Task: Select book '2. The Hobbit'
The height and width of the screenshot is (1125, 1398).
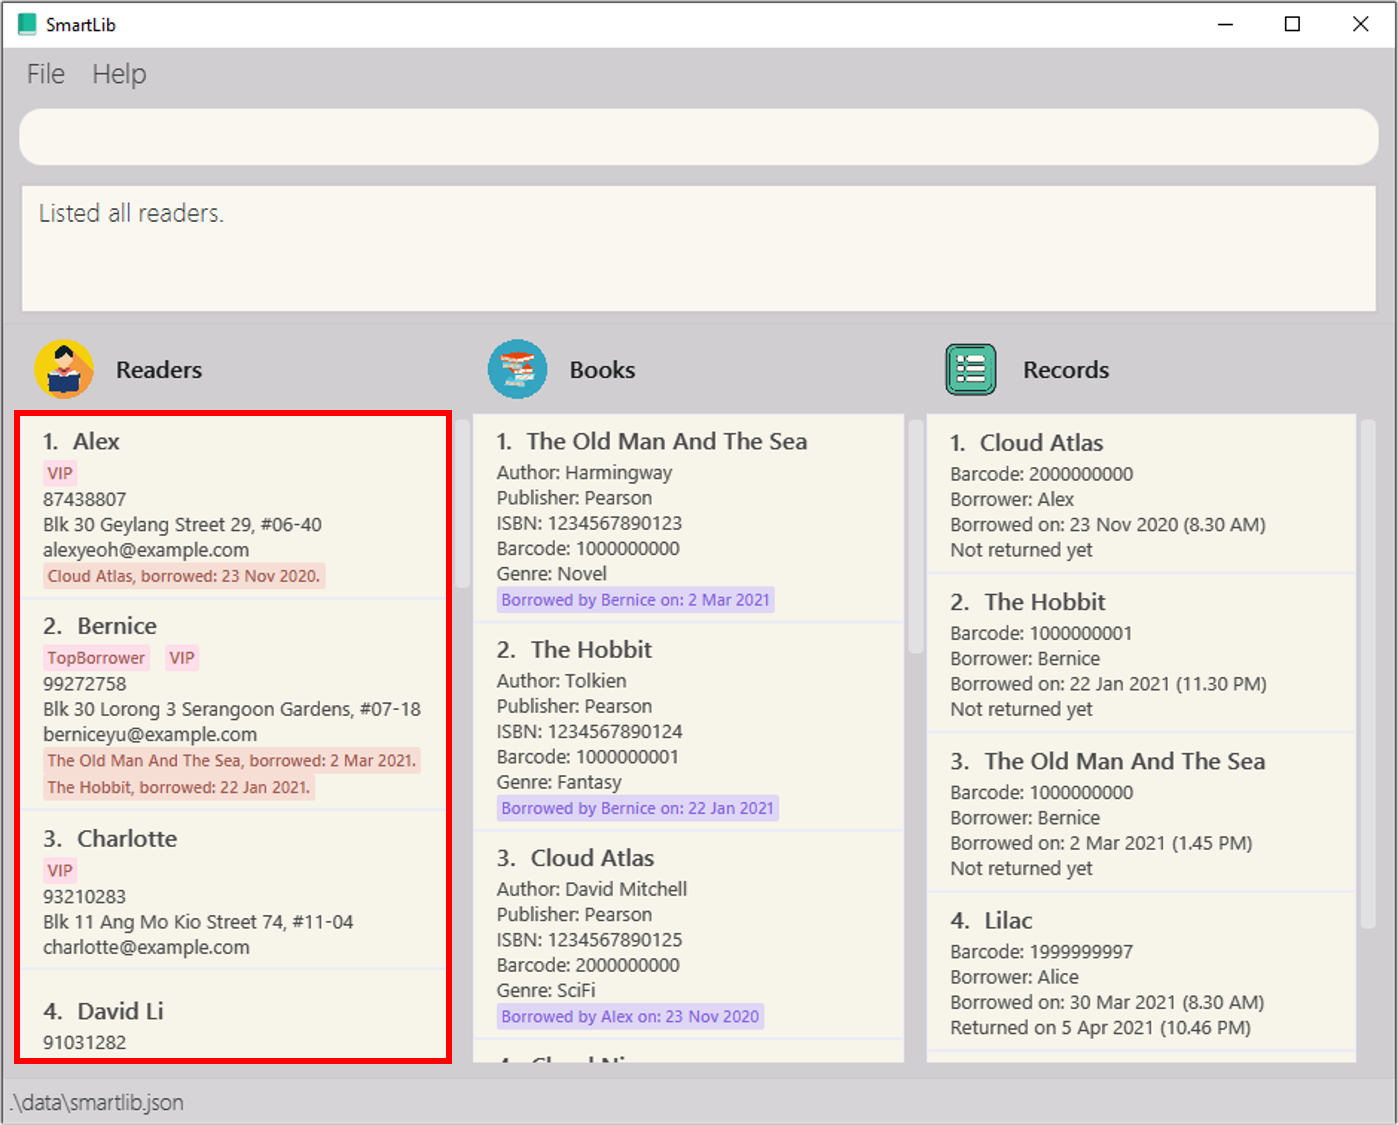Action: [x=689, y=727]
